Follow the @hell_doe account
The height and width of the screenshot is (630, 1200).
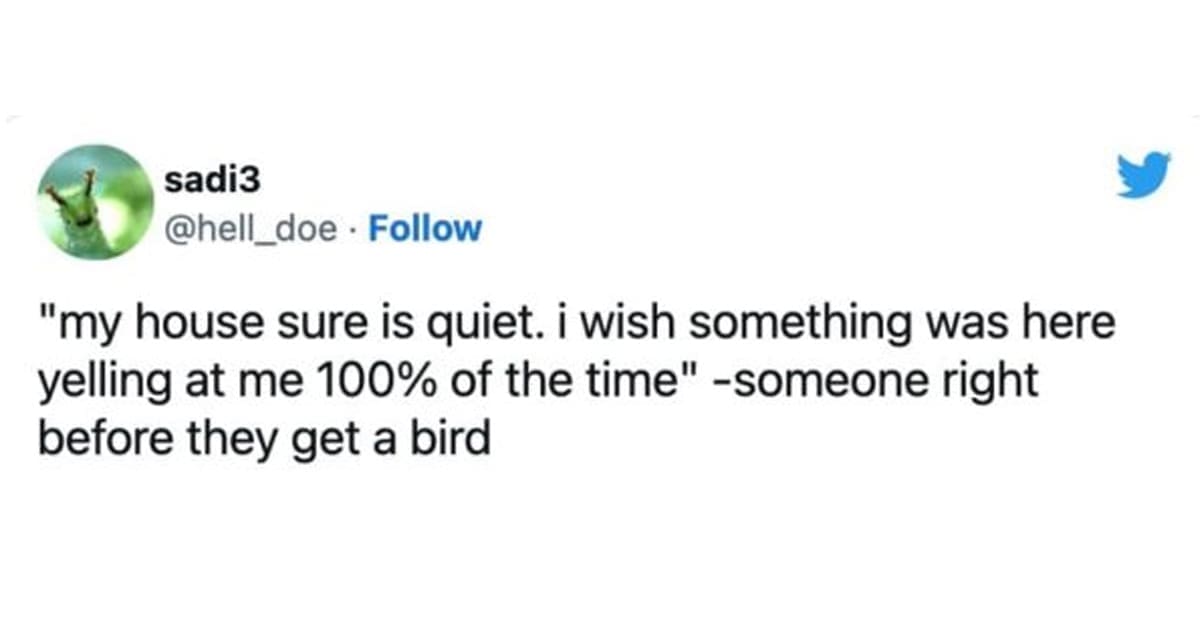click(x=425, y=229)
